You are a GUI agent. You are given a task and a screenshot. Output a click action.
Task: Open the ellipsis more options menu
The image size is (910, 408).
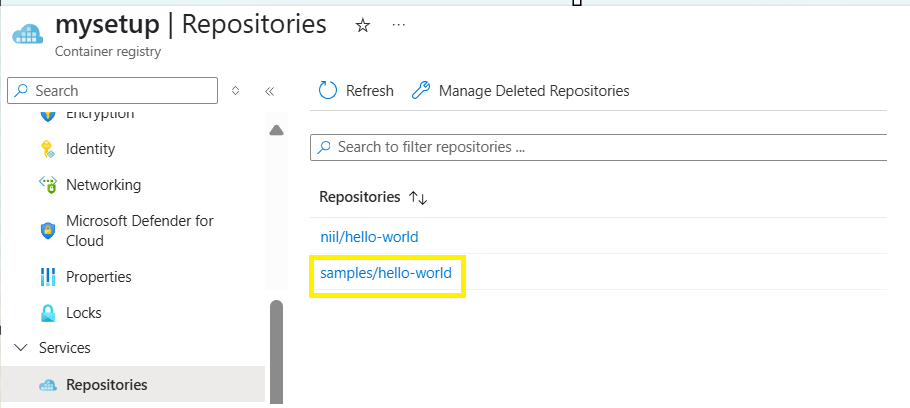398,25
